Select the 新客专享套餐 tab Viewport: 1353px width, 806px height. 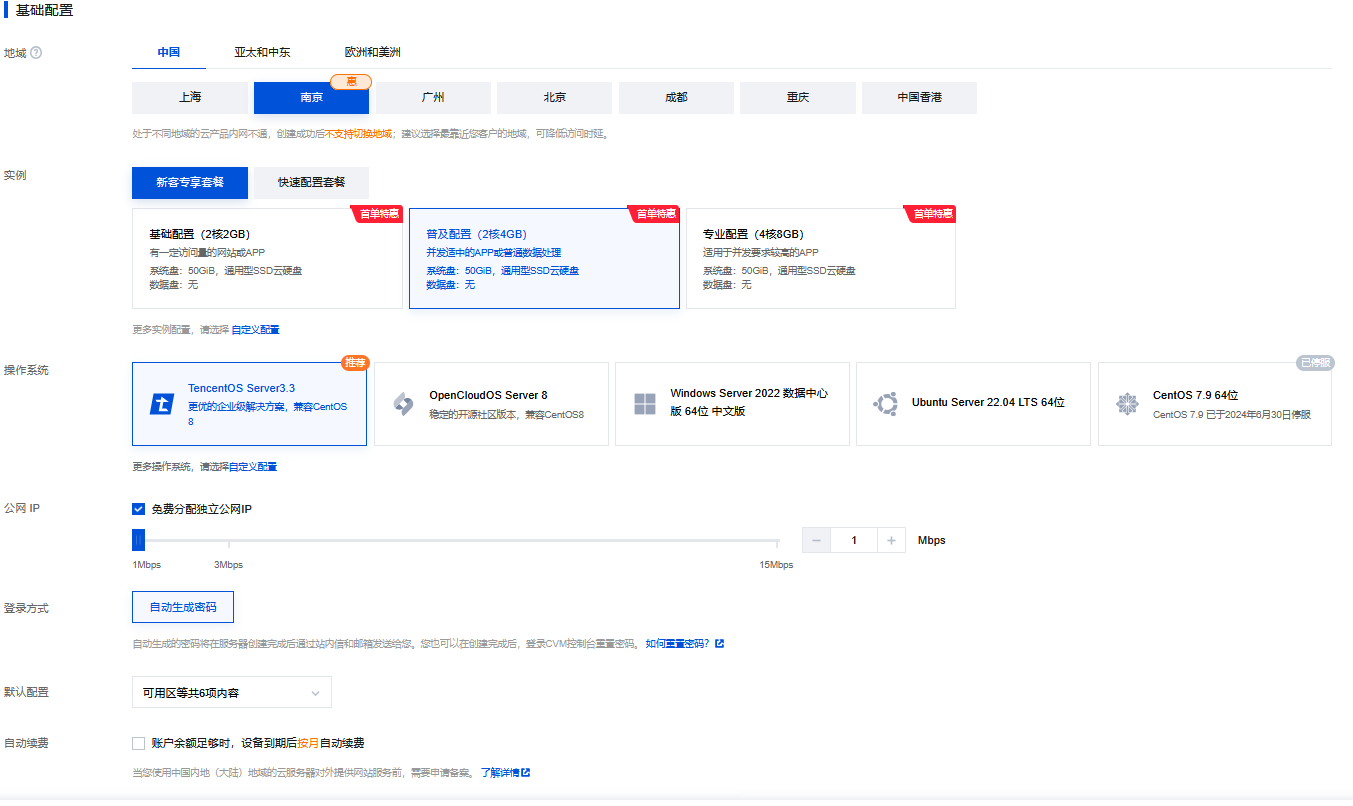[x=190, y=183]
